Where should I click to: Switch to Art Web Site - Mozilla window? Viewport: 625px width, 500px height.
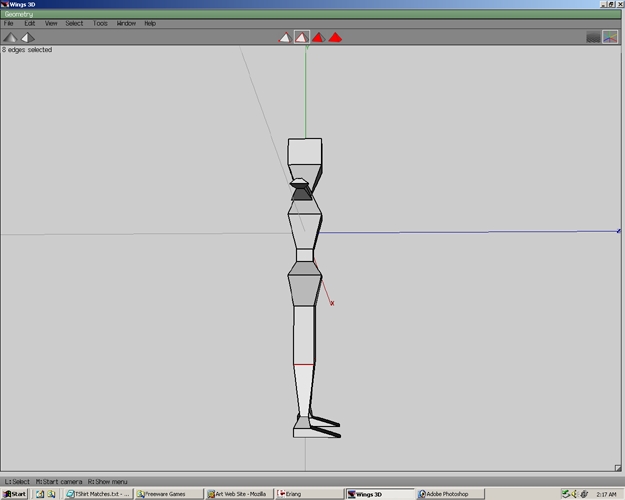tap(239, 494)
